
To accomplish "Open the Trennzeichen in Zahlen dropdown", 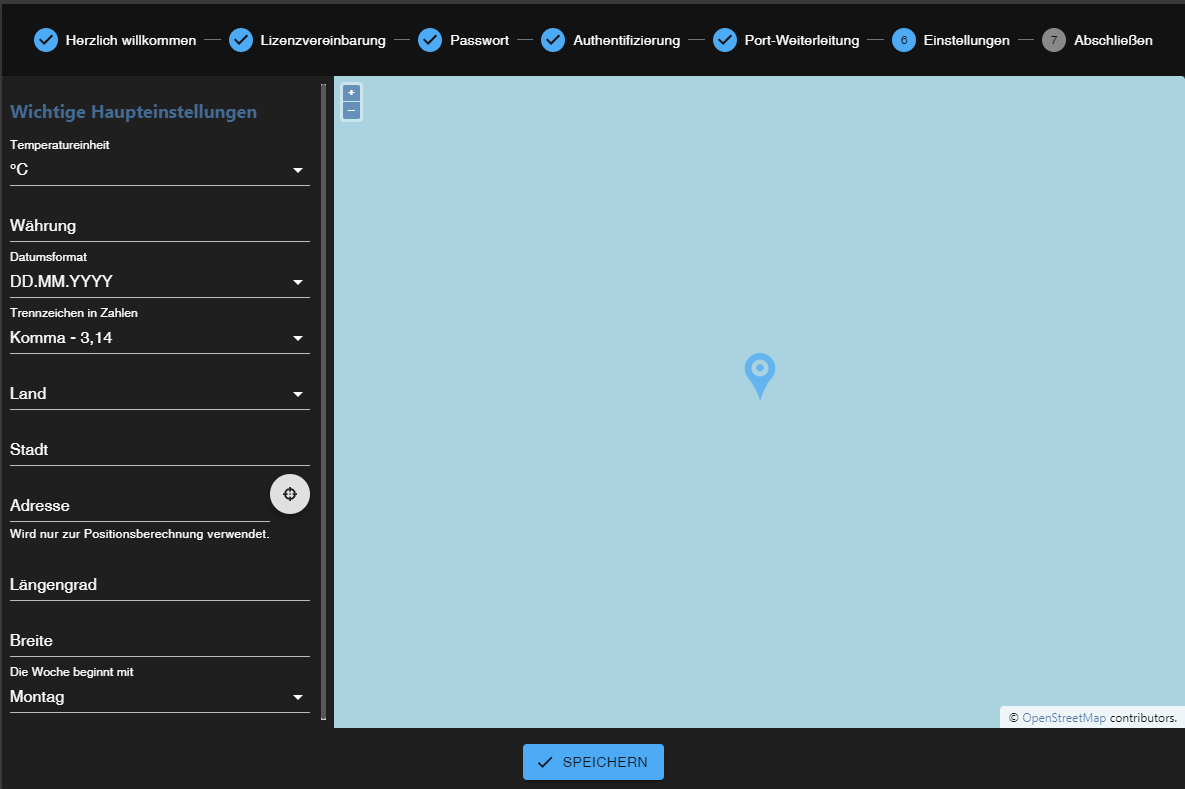I will [x=159, y=338].
